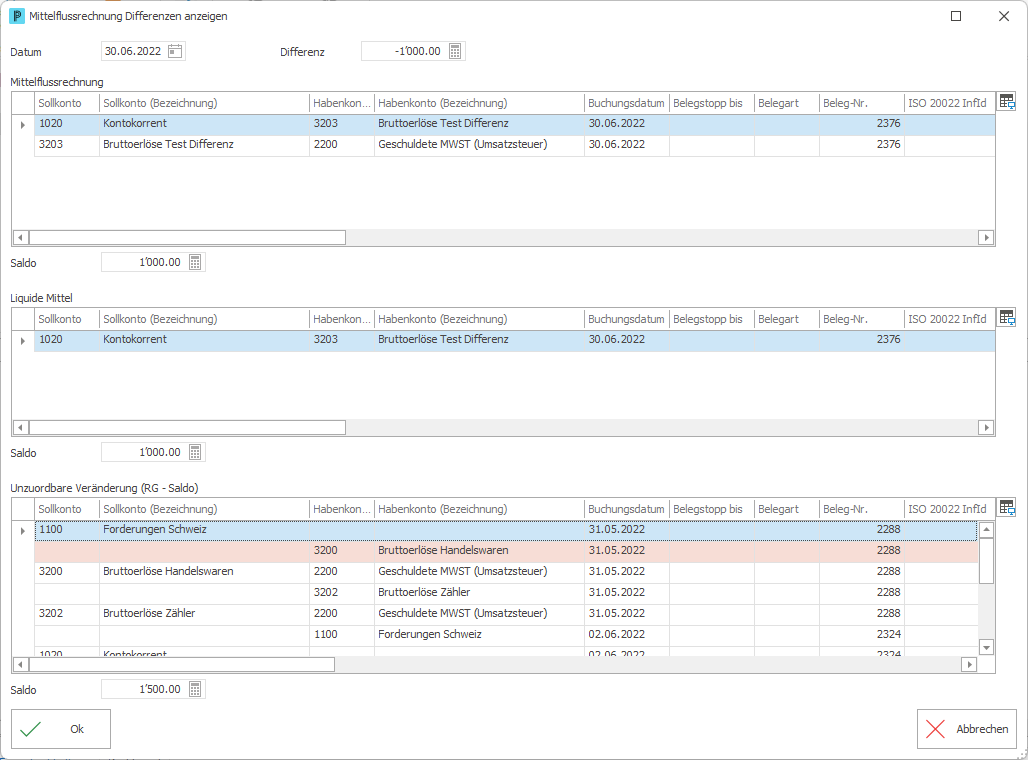The width and height of the screenshot is (1028, 760).
Task: Click calculator icon of Liquide Mittel Saldo
Action: (195, 452)
